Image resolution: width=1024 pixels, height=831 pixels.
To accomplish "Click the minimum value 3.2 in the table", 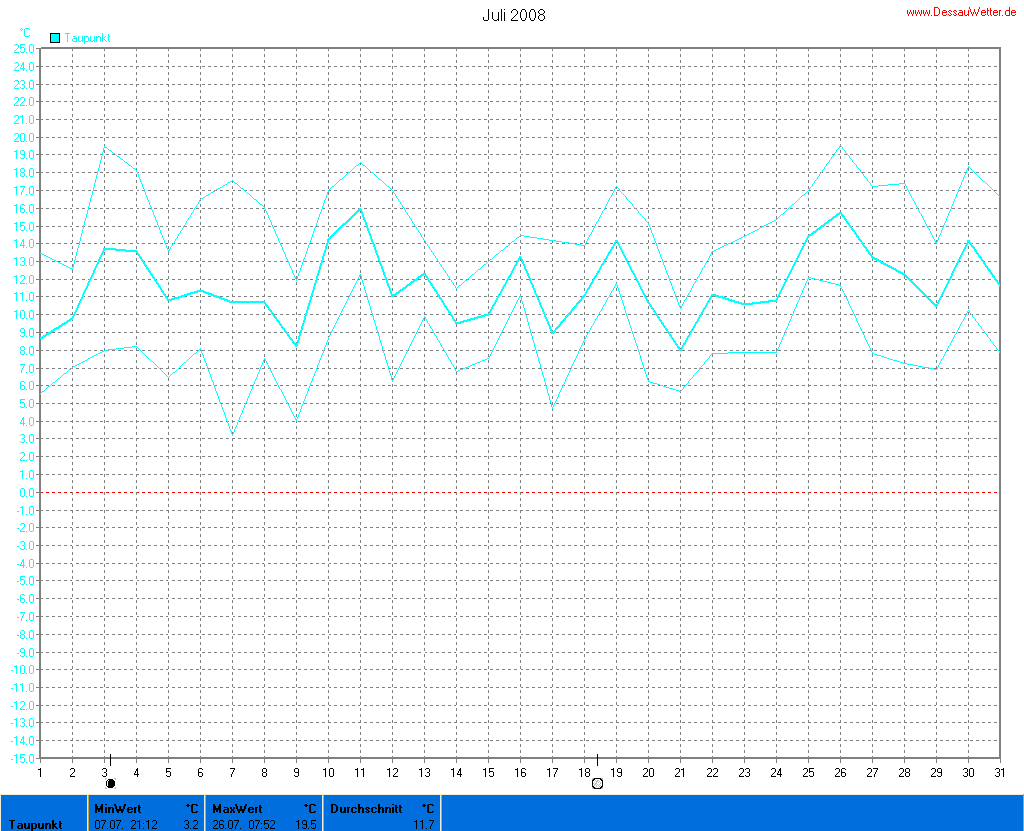I will pos(190,824).
